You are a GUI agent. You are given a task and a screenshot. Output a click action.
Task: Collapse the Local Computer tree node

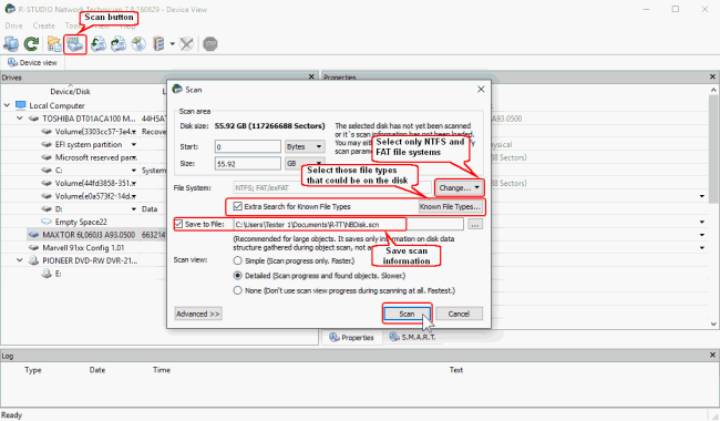7,106
